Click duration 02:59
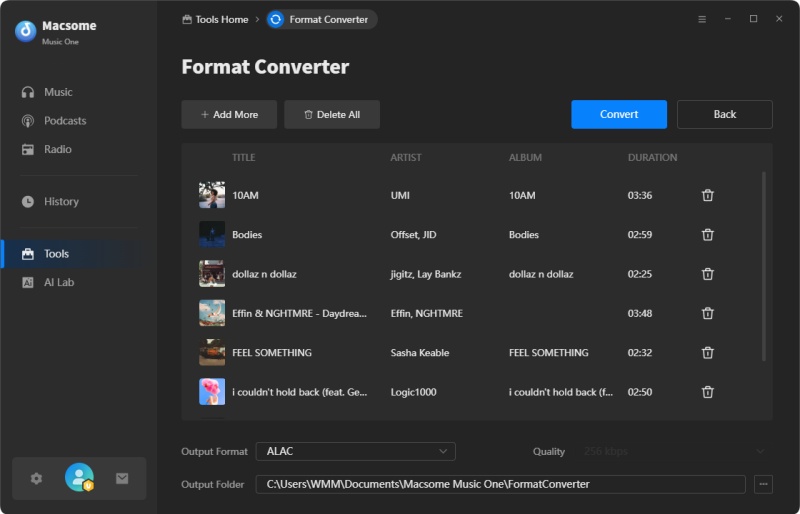The width and height of the screenshot is (800, 514). pos(640,234)
